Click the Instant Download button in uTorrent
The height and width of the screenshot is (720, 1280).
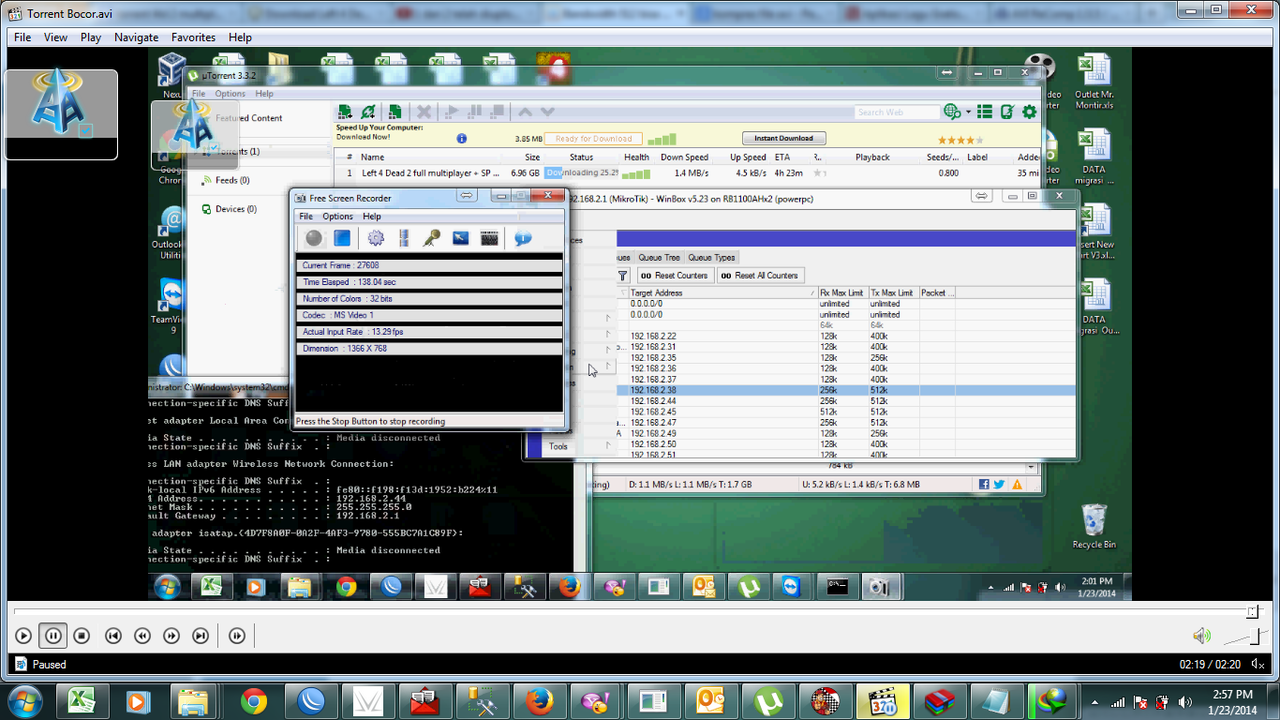pyautogui.click(x=784, y=138)
